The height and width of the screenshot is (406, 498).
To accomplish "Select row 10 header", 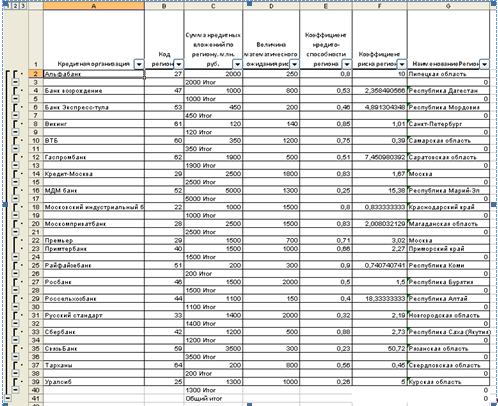I will pyautogui.click(x=36, y=140).
